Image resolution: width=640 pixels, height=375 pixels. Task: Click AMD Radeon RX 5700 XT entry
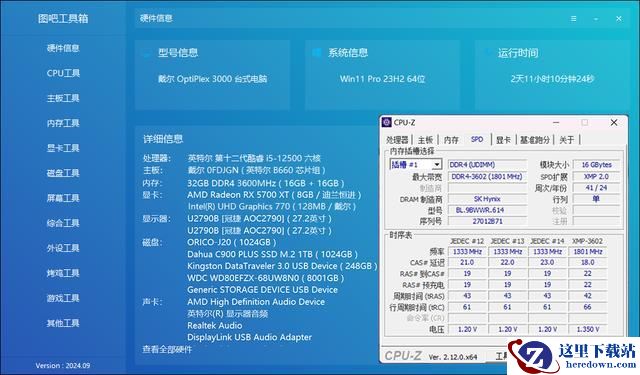(274, 195)
